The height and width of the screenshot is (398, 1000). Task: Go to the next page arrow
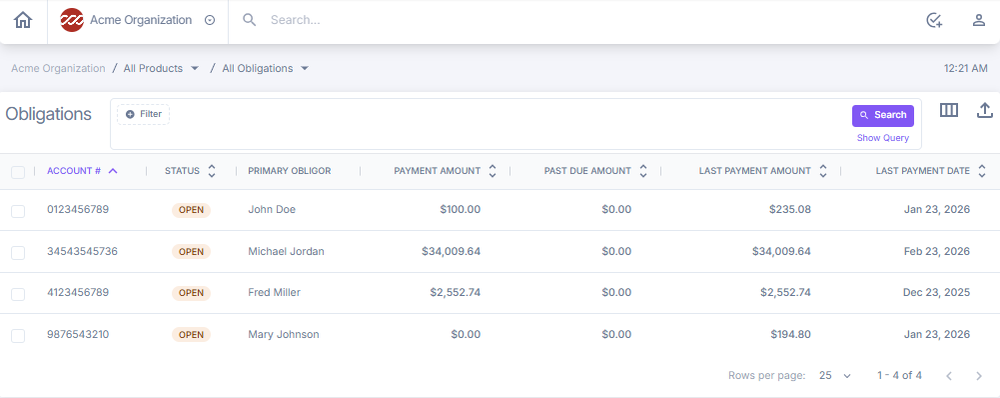point(979,376)
